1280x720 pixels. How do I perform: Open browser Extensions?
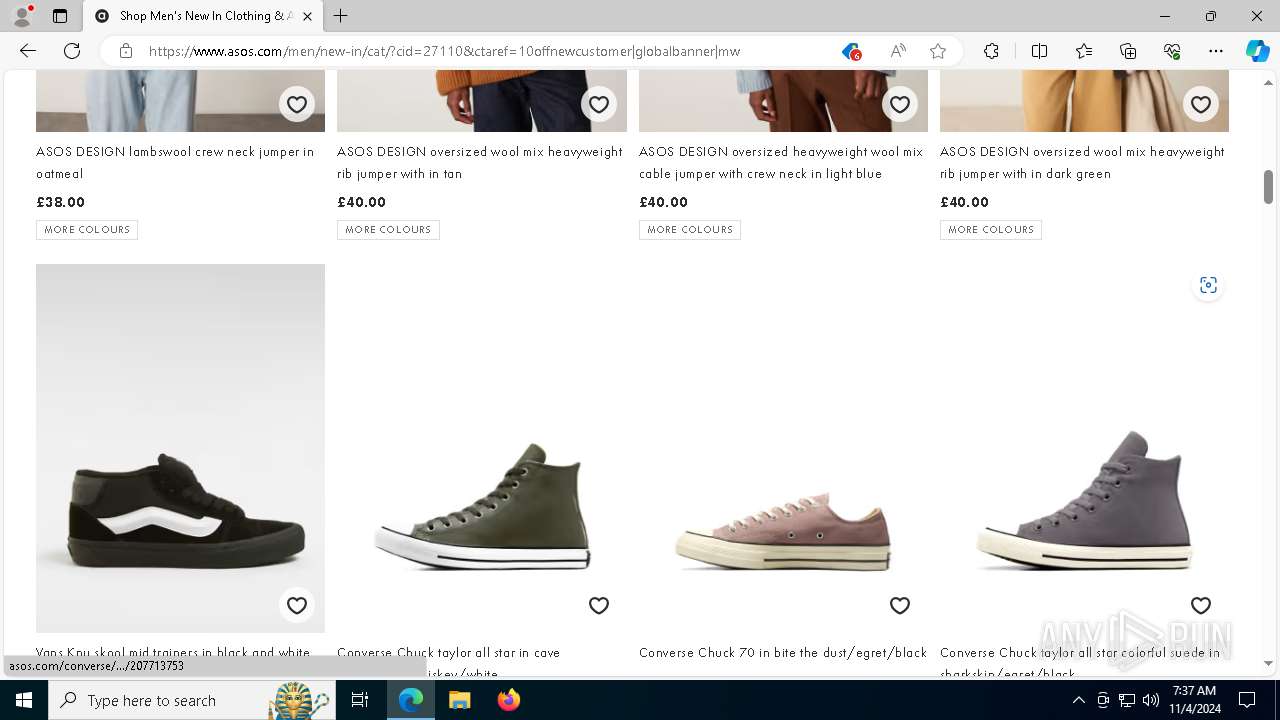click(x=991, y=51)
